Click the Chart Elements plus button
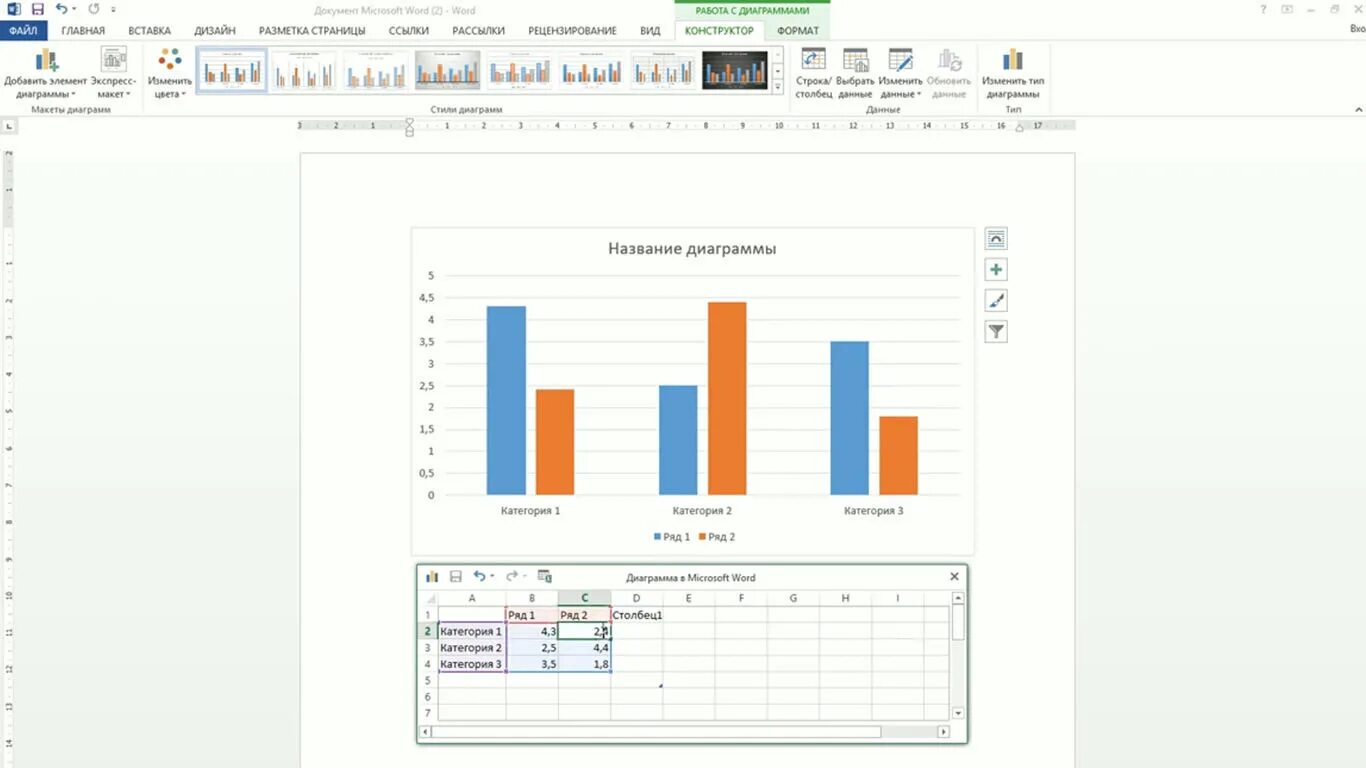The image size is (1366, 768). 996,270
